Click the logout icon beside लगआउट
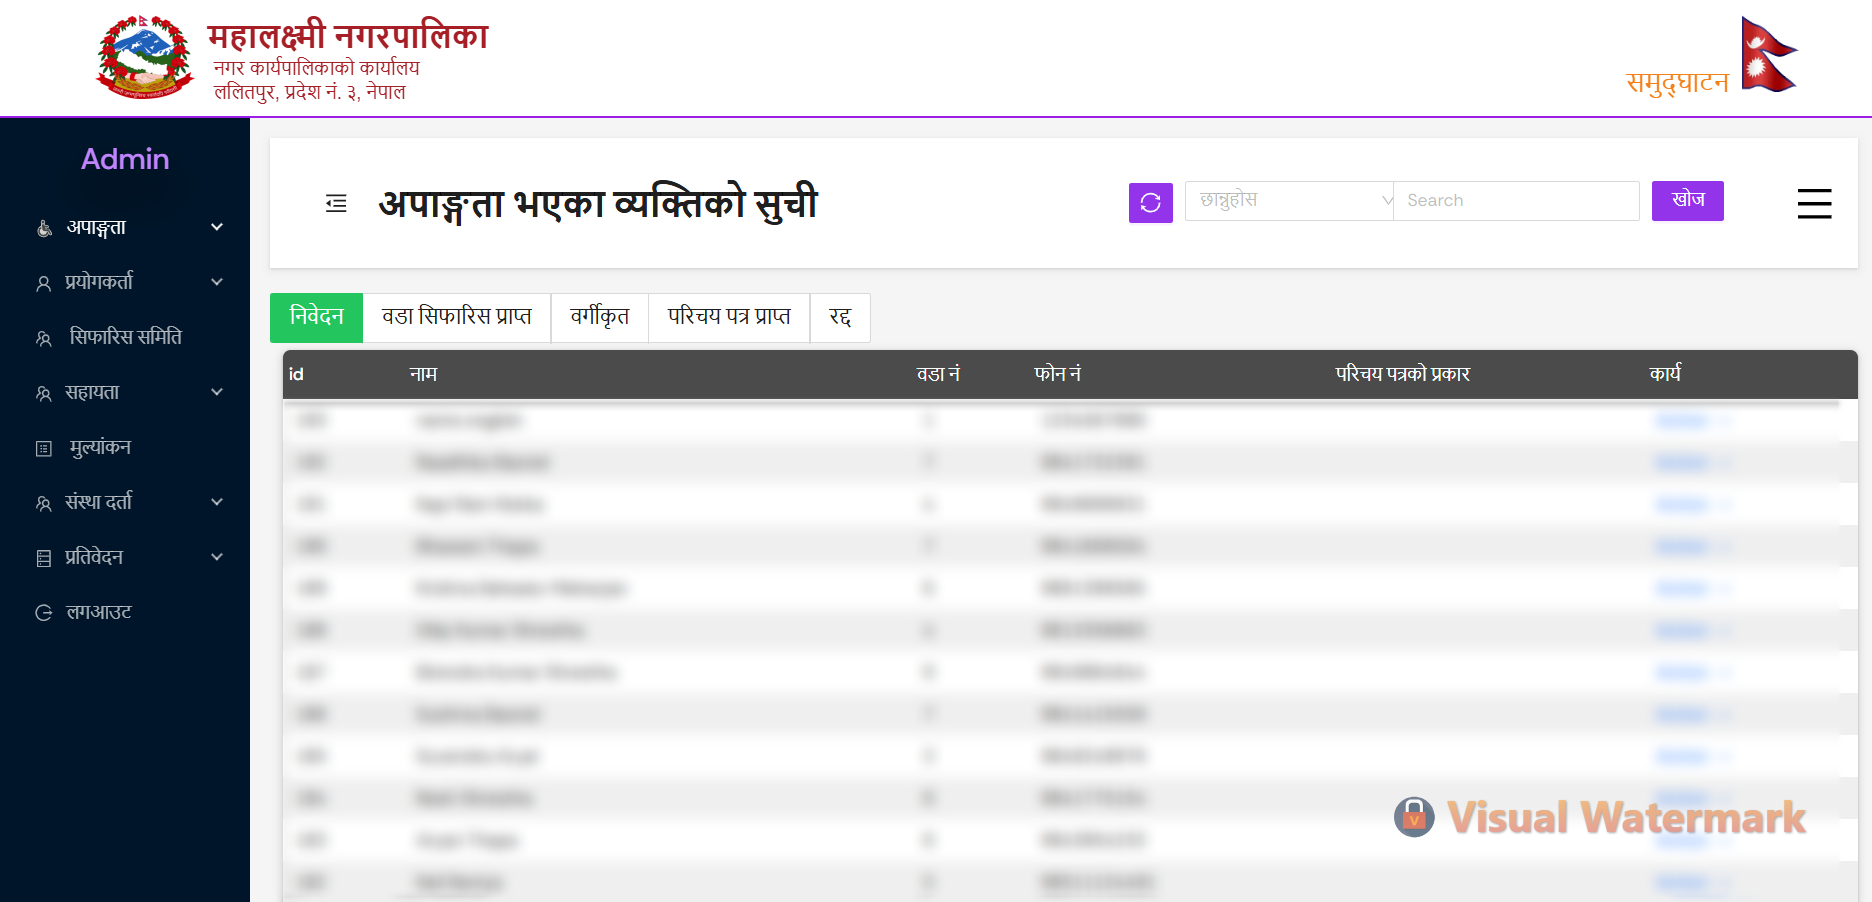The width and height of the screenshot is (1872, 902). coord(44,613)
